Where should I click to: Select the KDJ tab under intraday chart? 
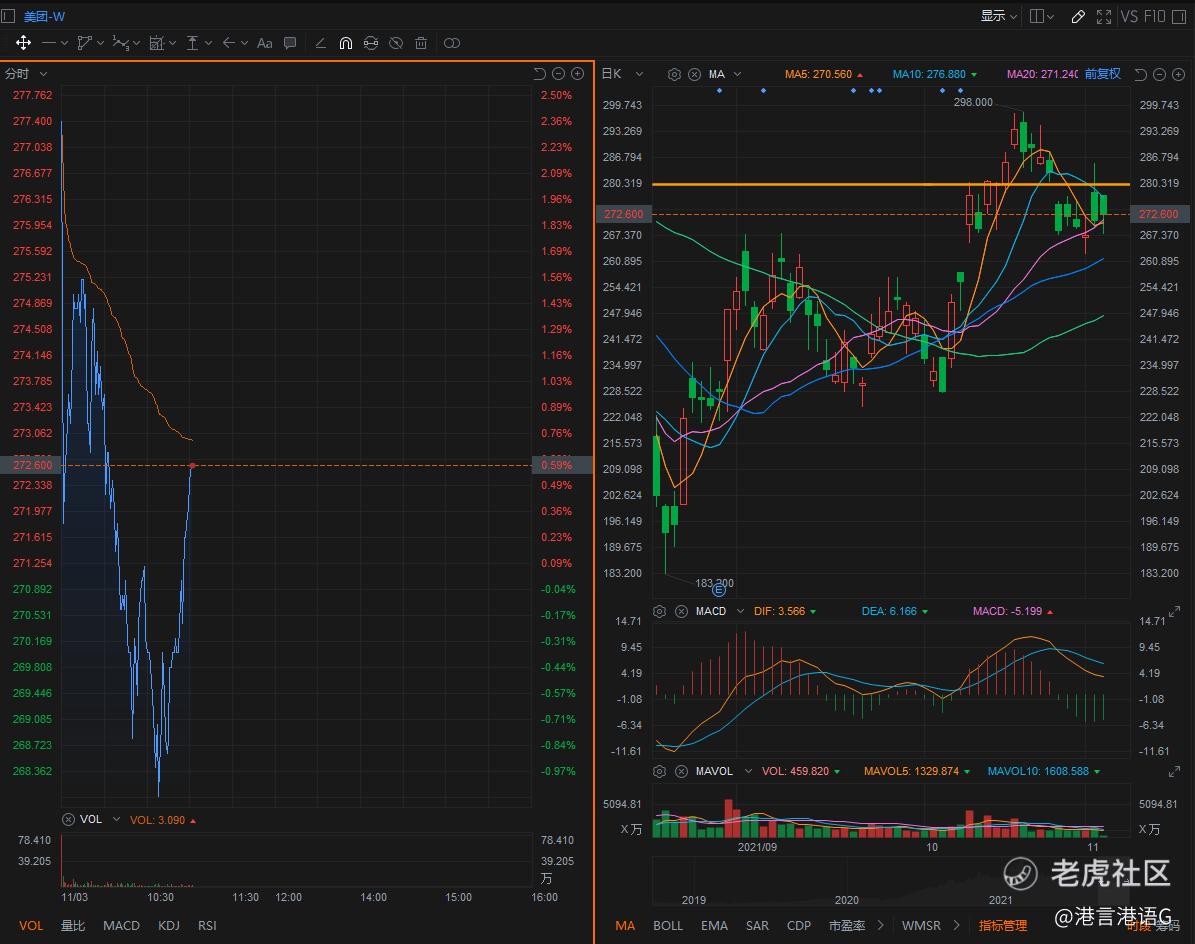point(169,925)
